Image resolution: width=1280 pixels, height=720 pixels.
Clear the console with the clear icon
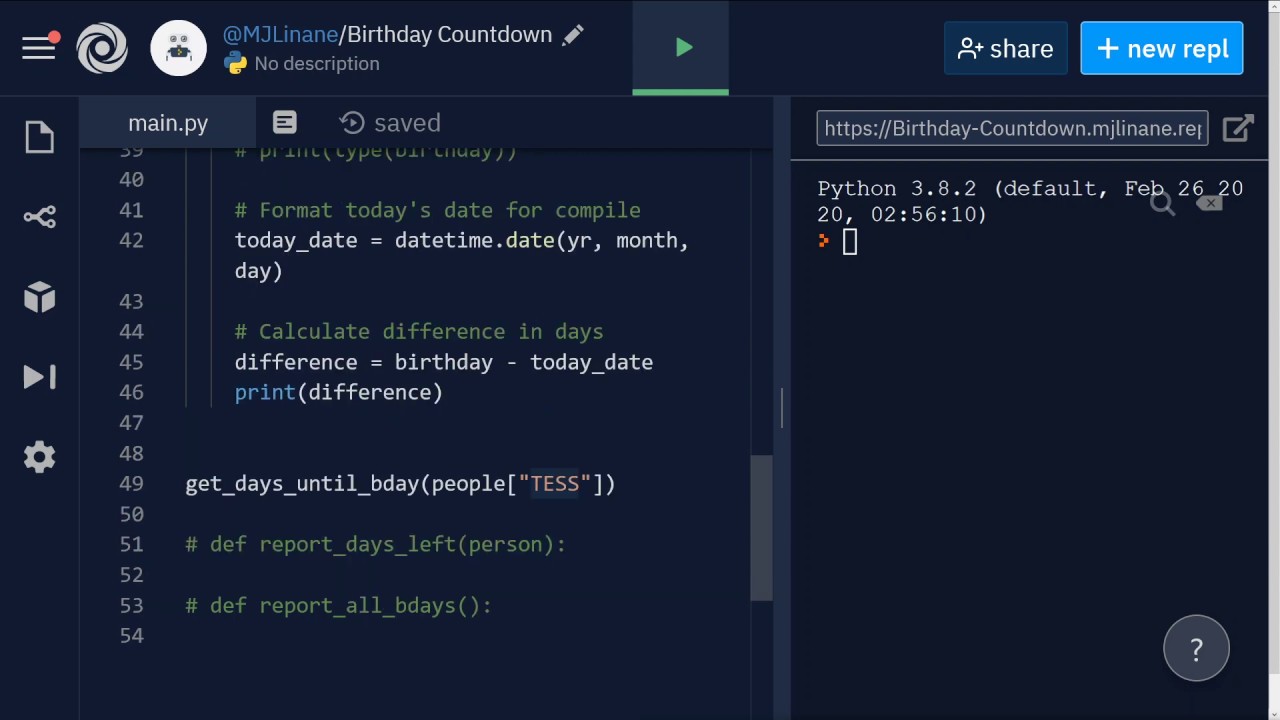coord(1210,203)
